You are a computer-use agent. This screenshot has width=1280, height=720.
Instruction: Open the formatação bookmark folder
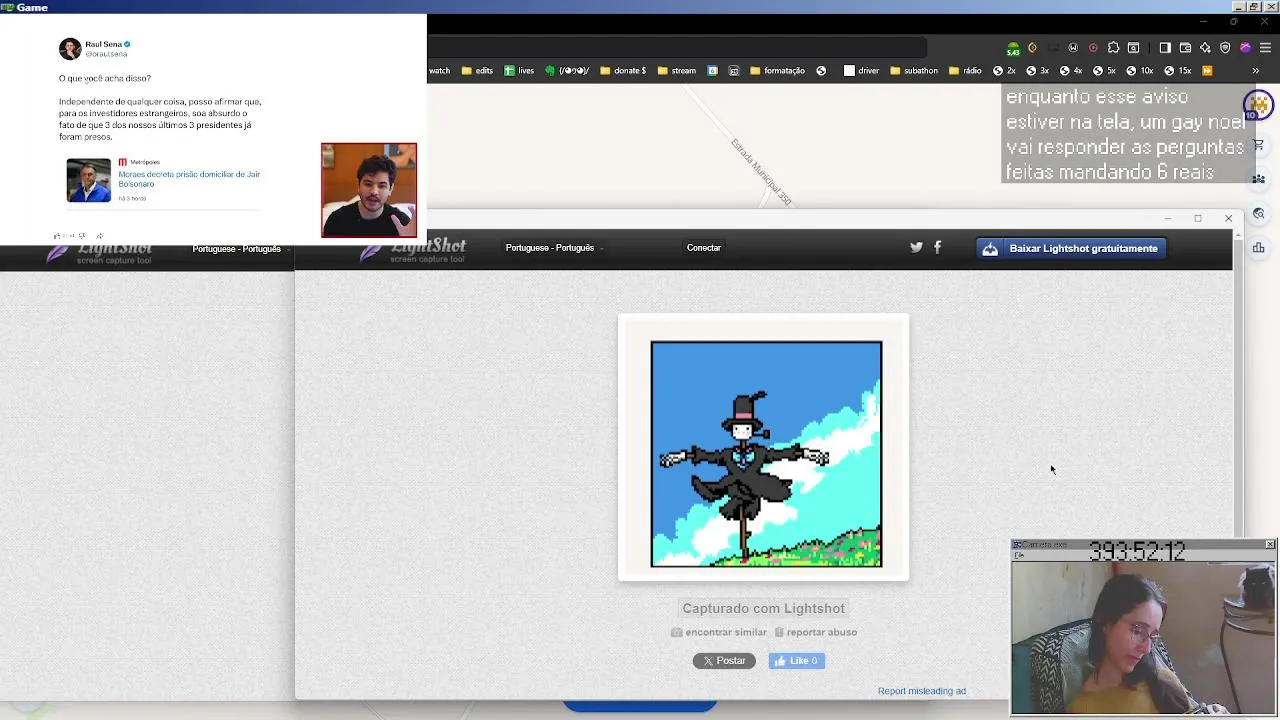click(x=777, y=71)
